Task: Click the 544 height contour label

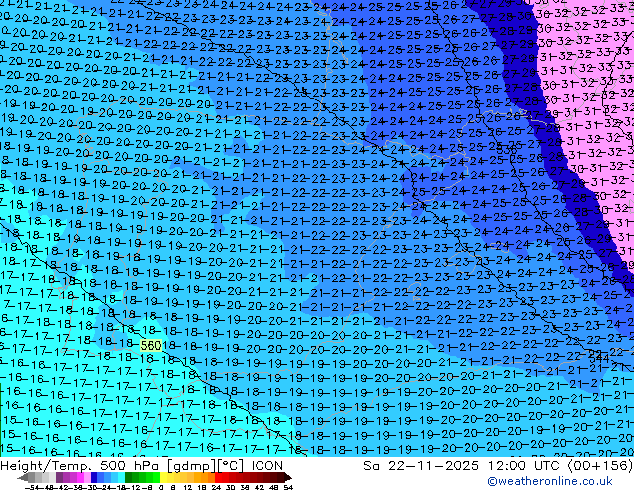Action: (x=599, y=358)
